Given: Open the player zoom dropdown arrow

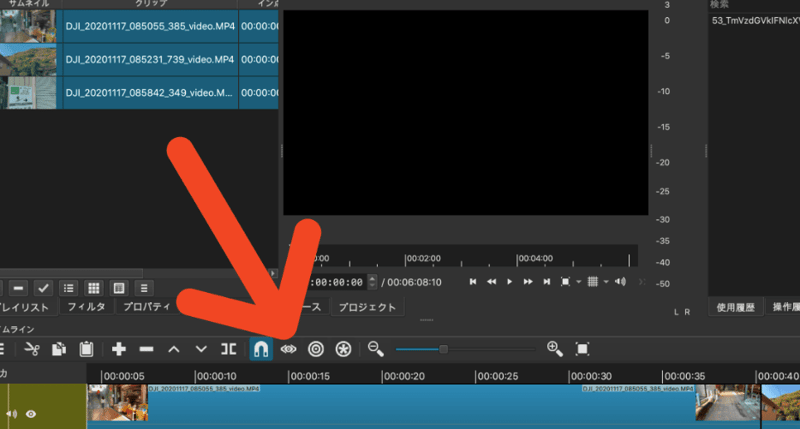Looking at the screenshot, I should (578, 283).
